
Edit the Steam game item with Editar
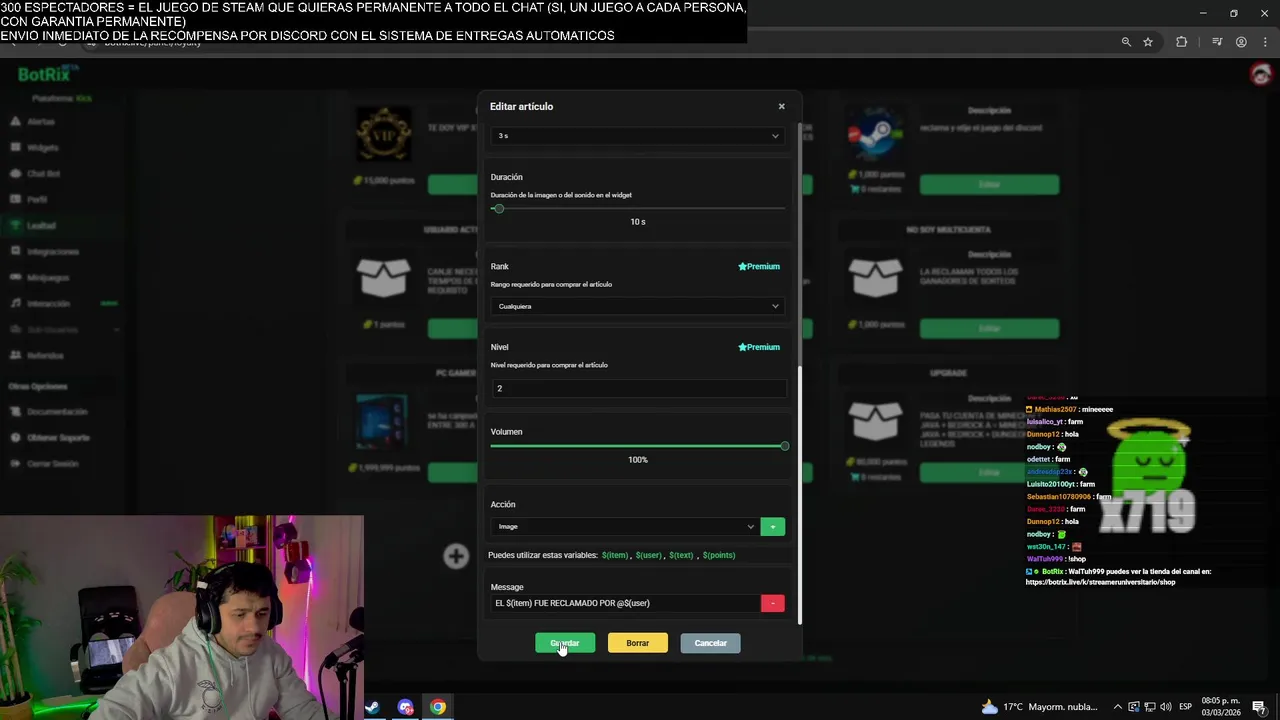coord(989,185)
